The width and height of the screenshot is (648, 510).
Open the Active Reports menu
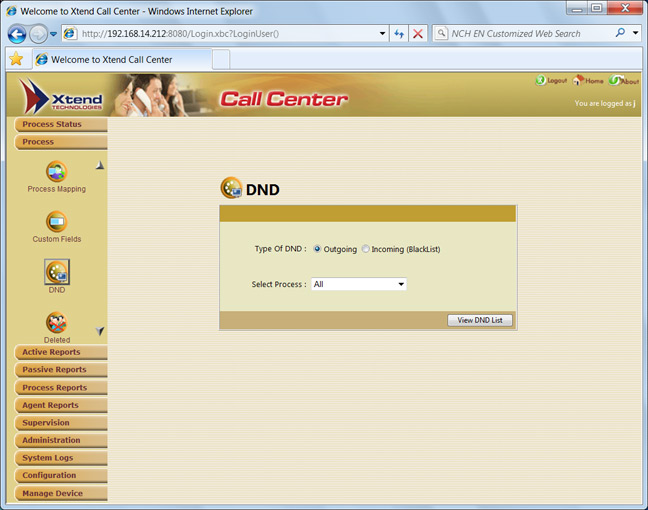tap(61, 352)
